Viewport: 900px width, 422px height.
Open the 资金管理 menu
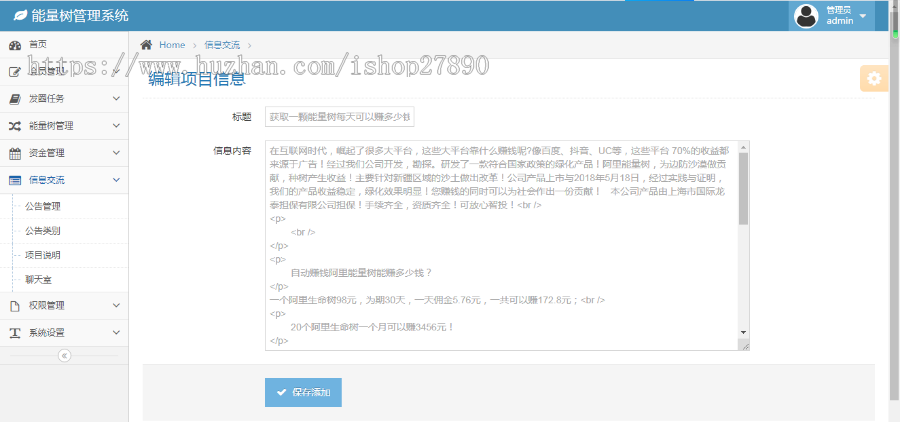click(x=46, y=153)
